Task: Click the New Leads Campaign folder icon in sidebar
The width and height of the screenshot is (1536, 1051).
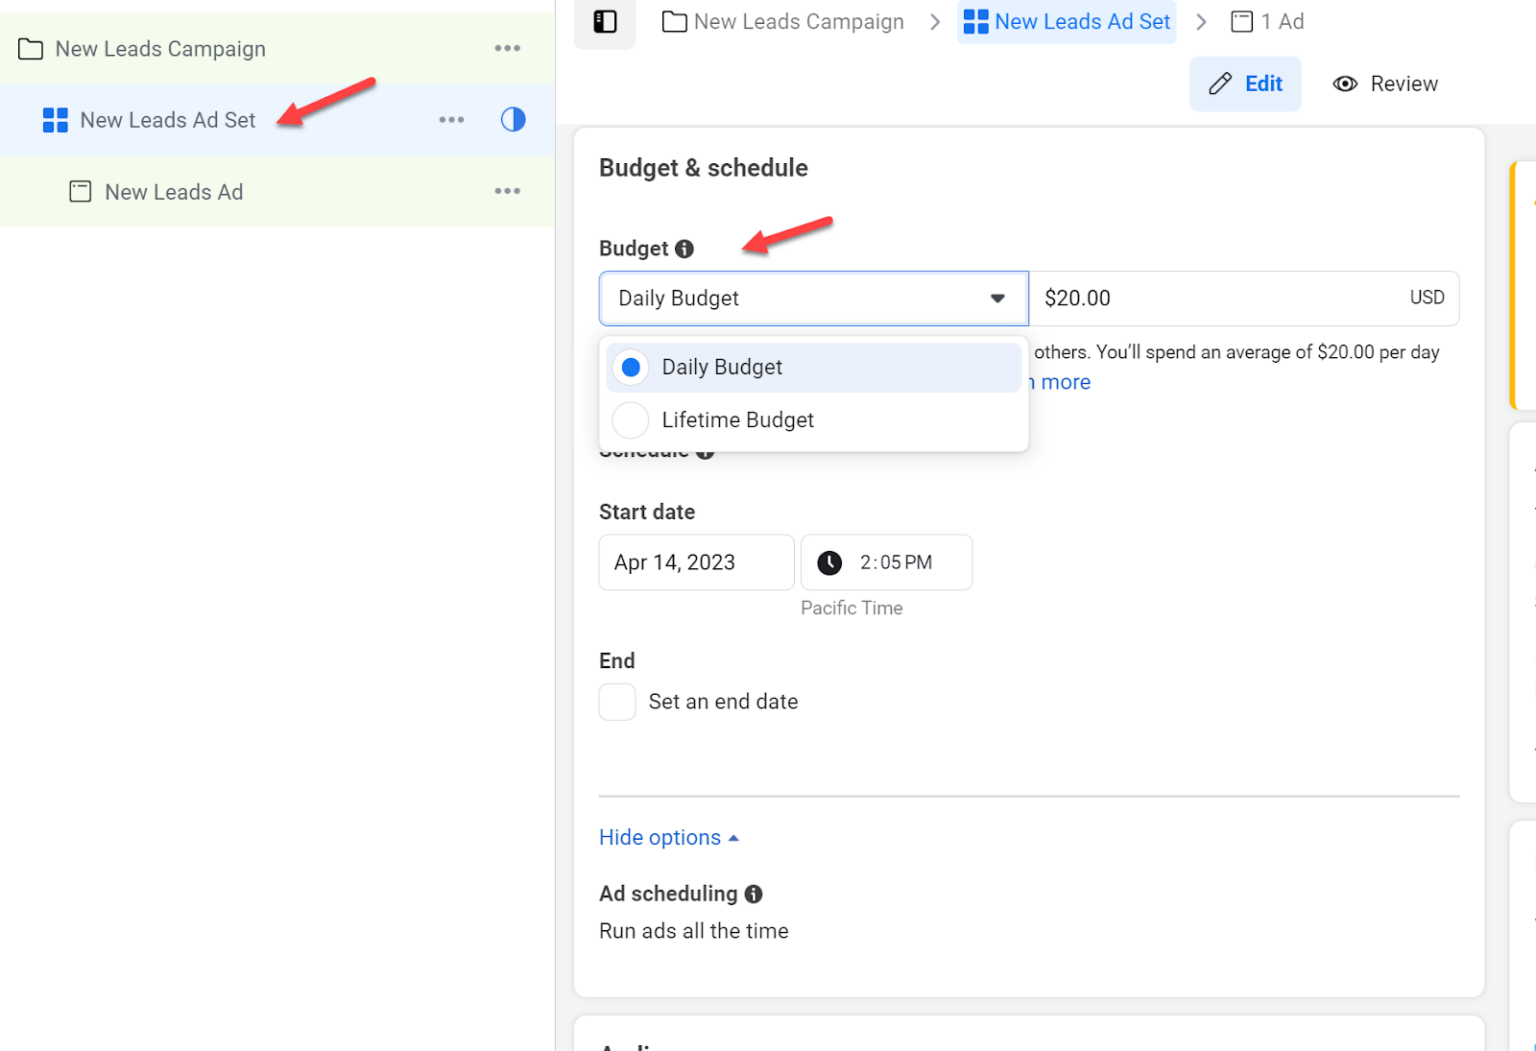Action: click(31, 49)
